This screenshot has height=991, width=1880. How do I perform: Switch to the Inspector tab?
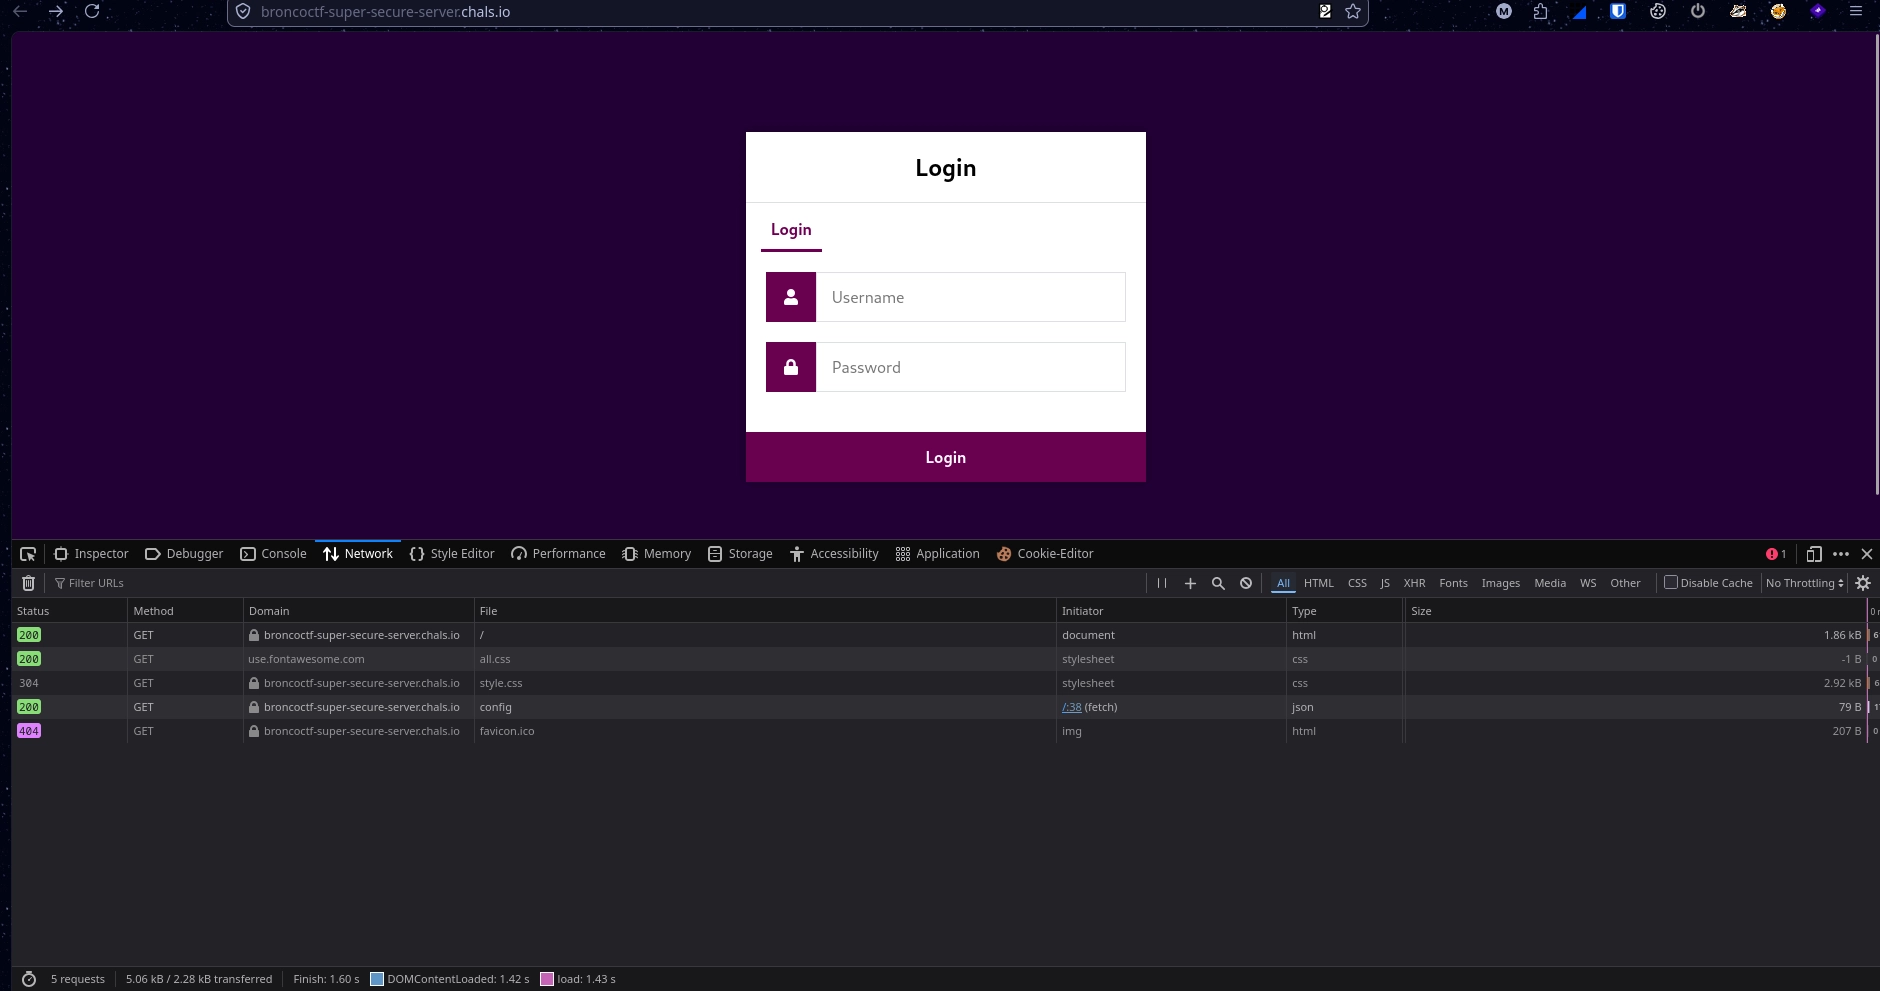pos(91,554)
